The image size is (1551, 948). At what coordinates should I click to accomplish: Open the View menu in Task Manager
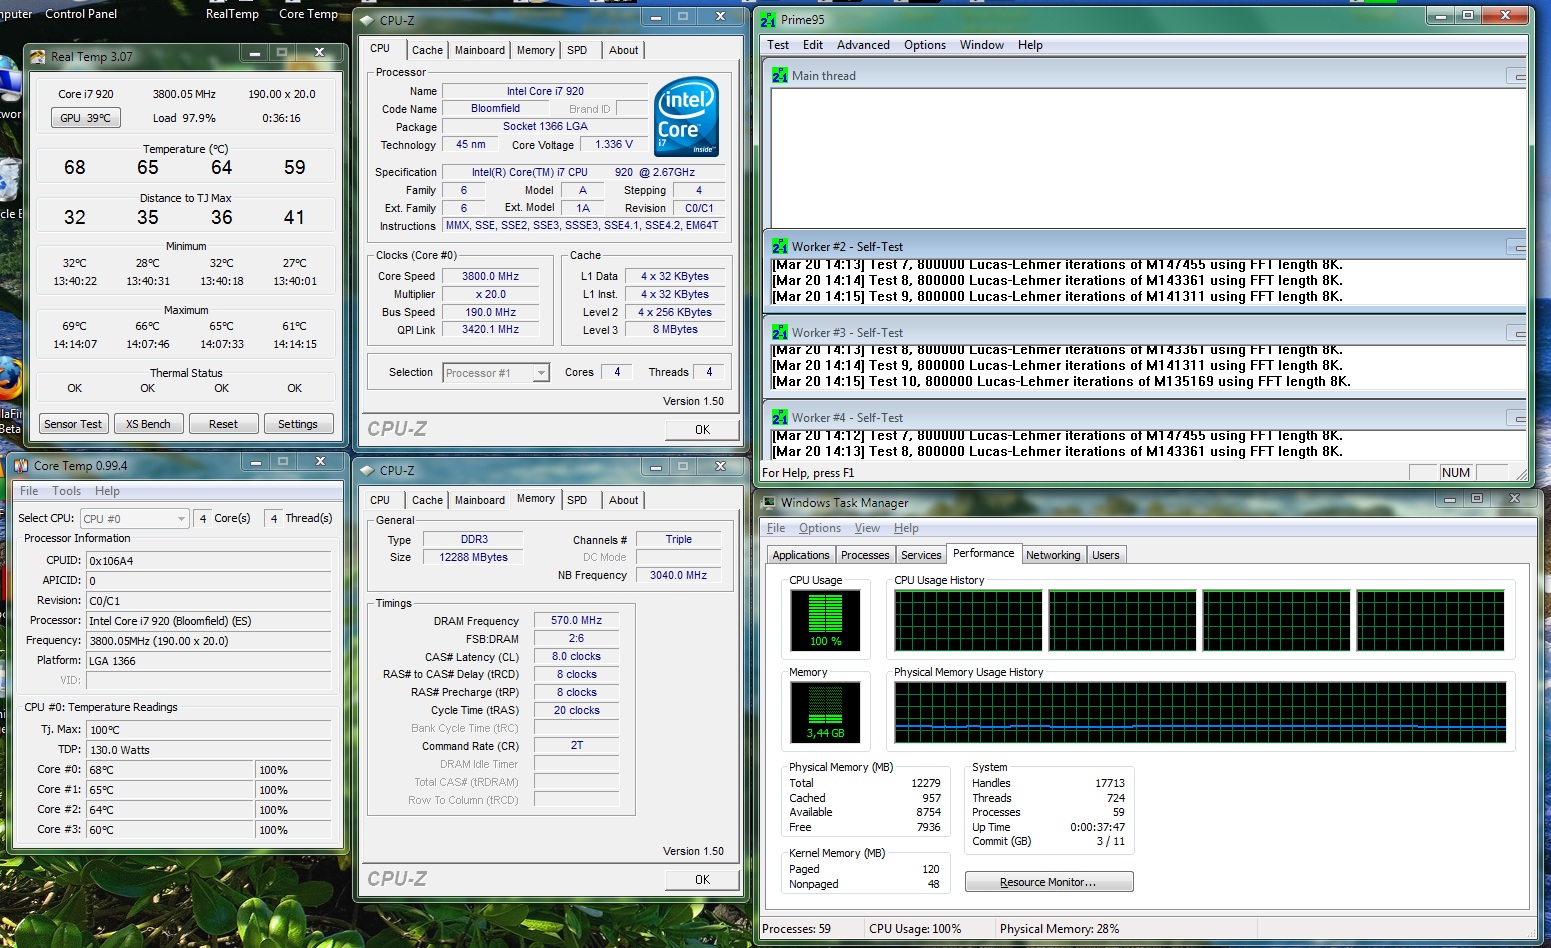tap(867, 528)
